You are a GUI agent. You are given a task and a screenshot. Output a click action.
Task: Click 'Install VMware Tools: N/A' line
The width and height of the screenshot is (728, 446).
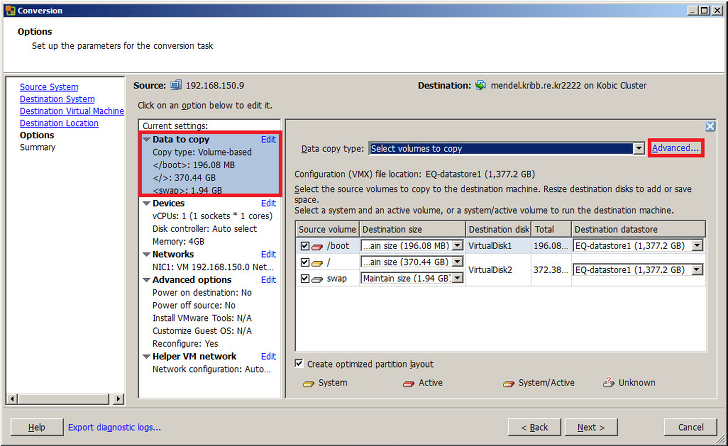point(202,318)
